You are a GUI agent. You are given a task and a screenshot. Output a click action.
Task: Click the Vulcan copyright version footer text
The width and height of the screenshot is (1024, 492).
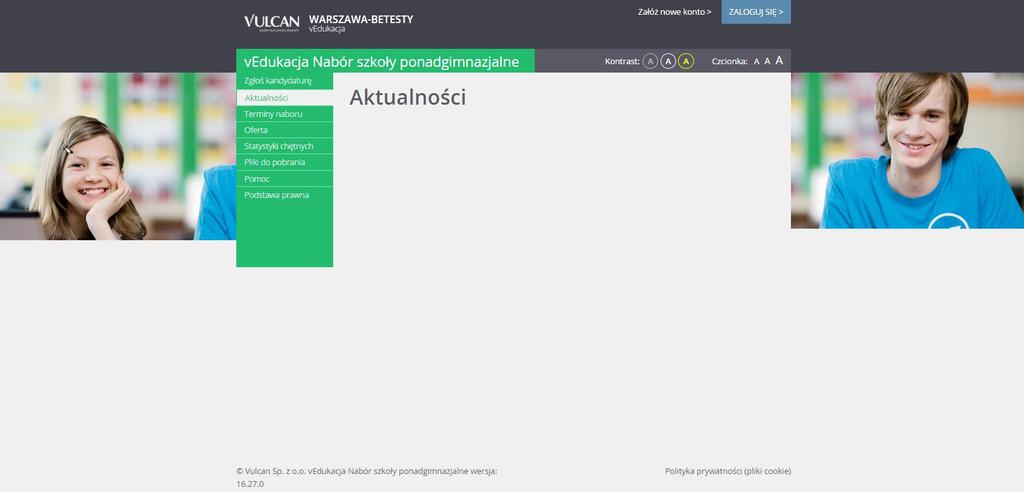pos(366,478)
